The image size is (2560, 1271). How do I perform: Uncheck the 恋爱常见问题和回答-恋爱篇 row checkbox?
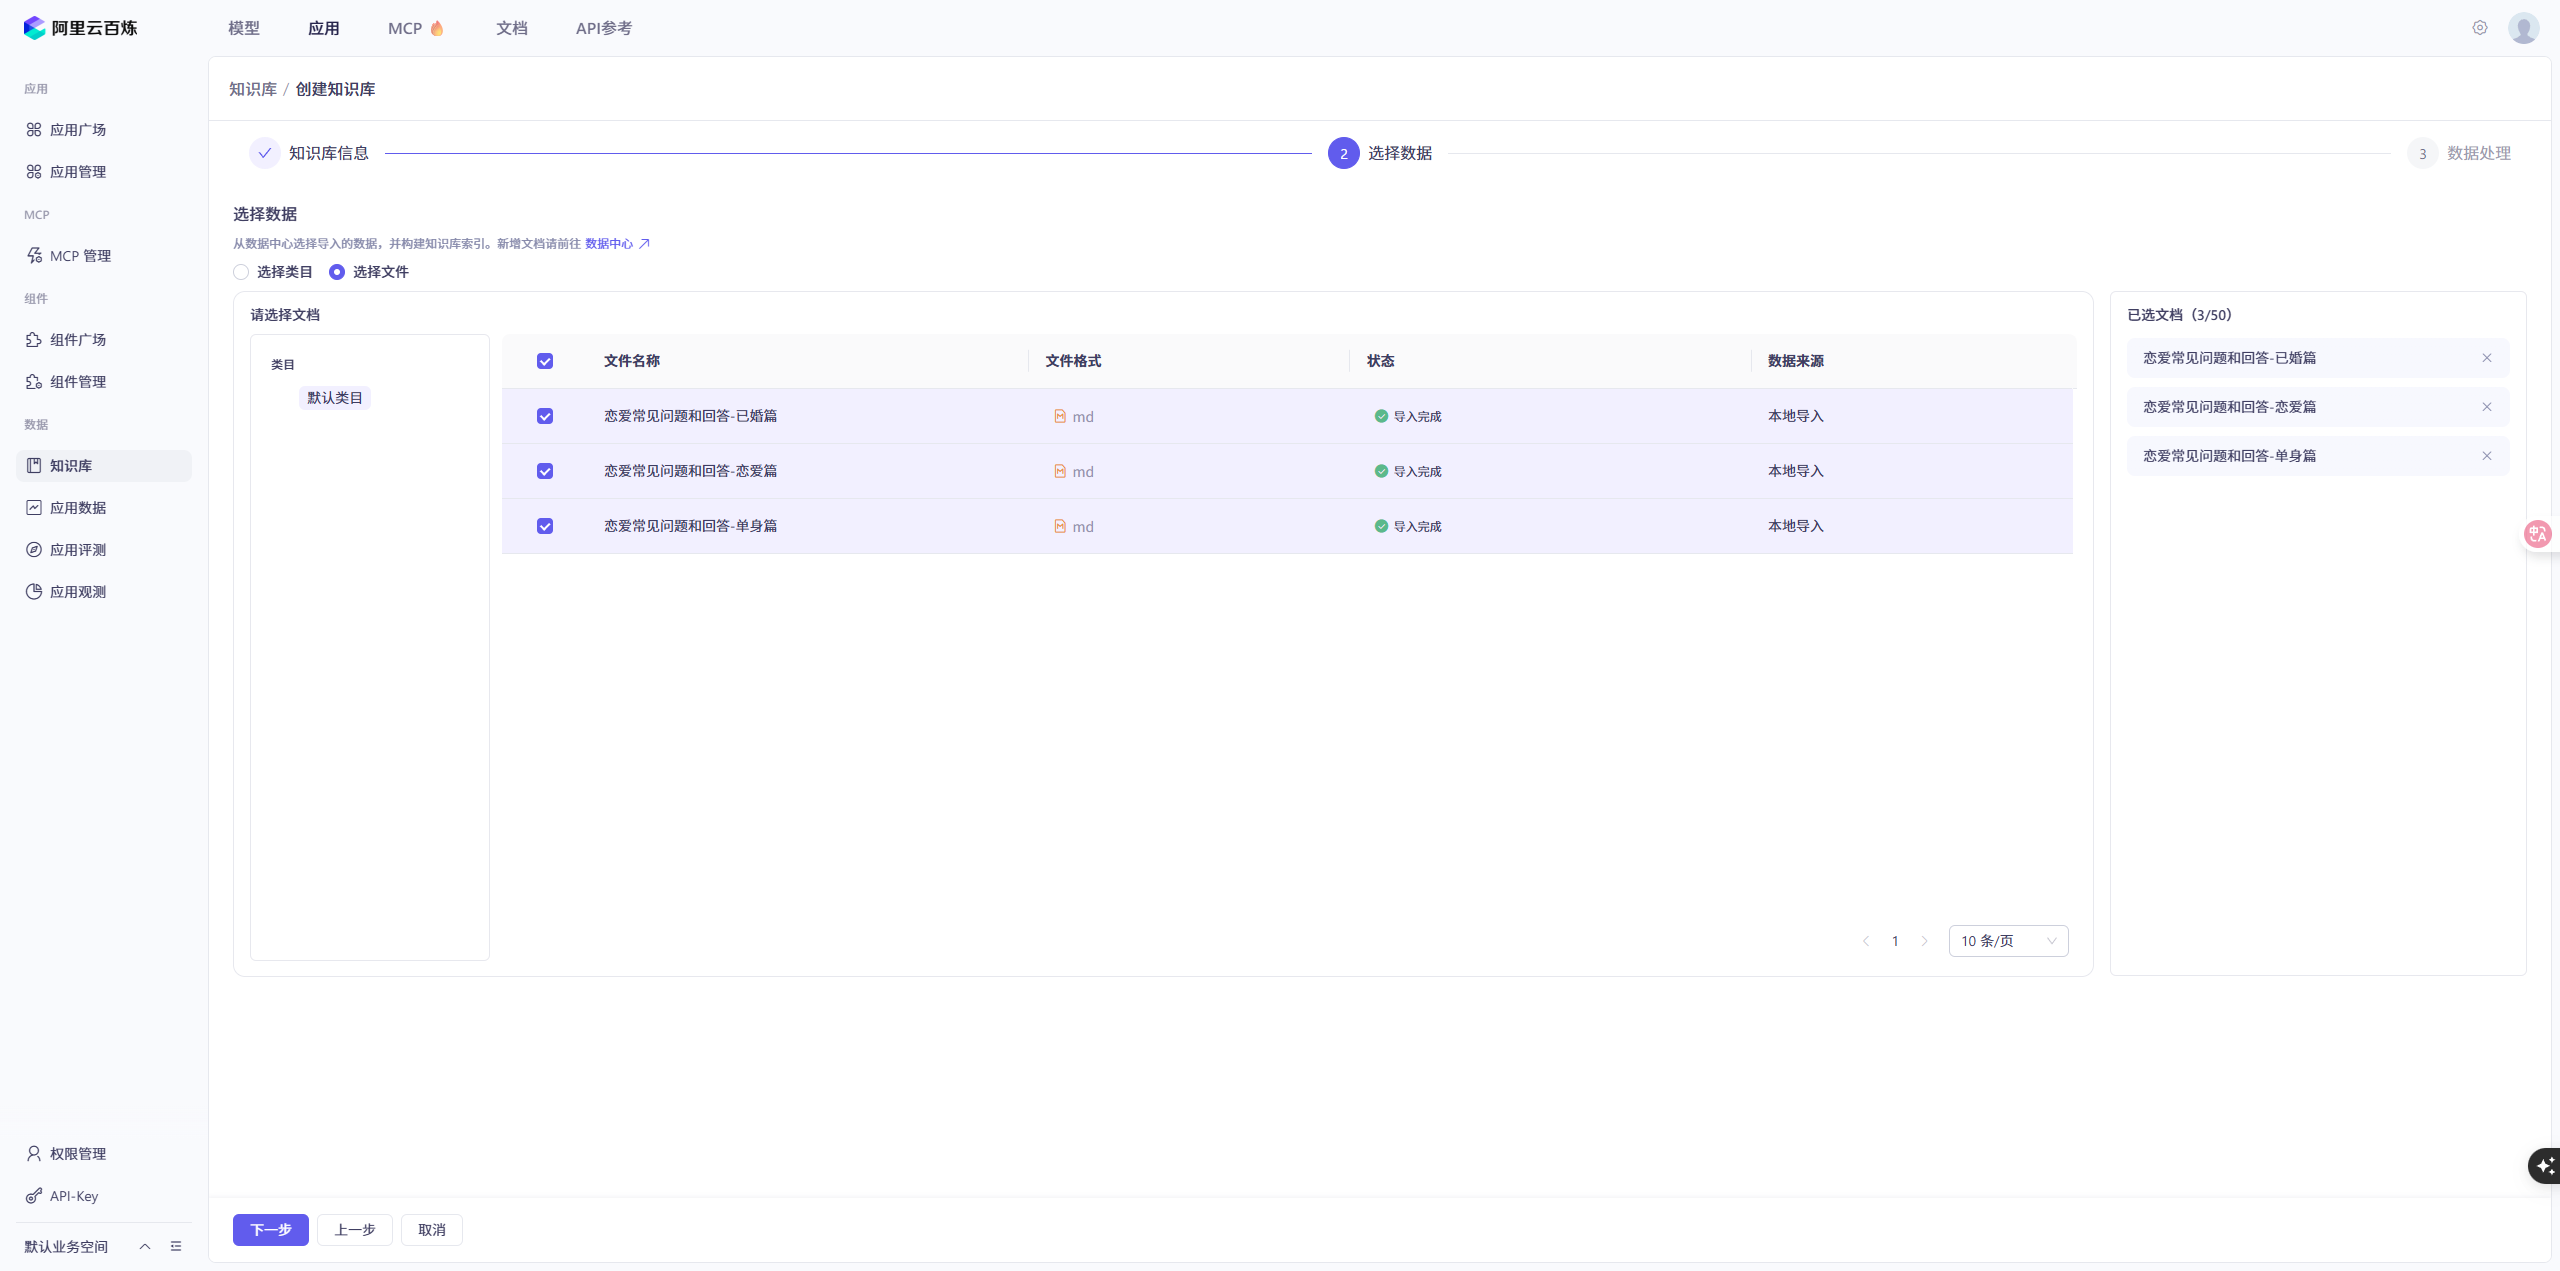tap(545, 471)
